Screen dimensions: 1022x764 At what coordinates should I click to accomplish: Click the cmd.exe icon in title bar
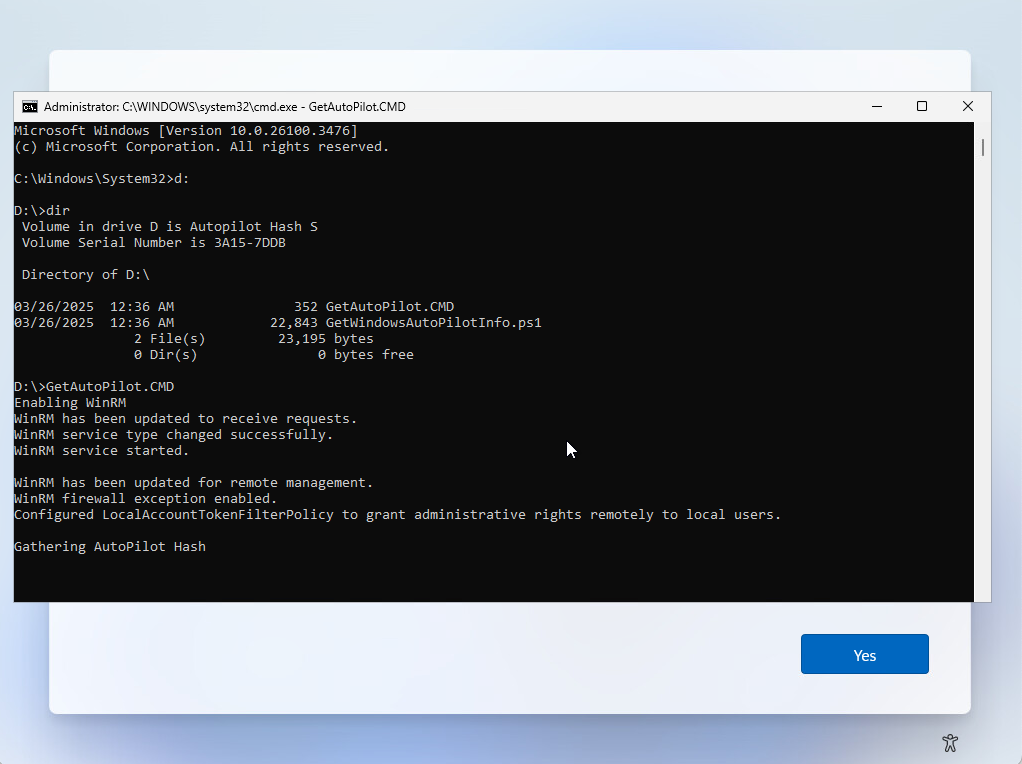click(29, 107)
